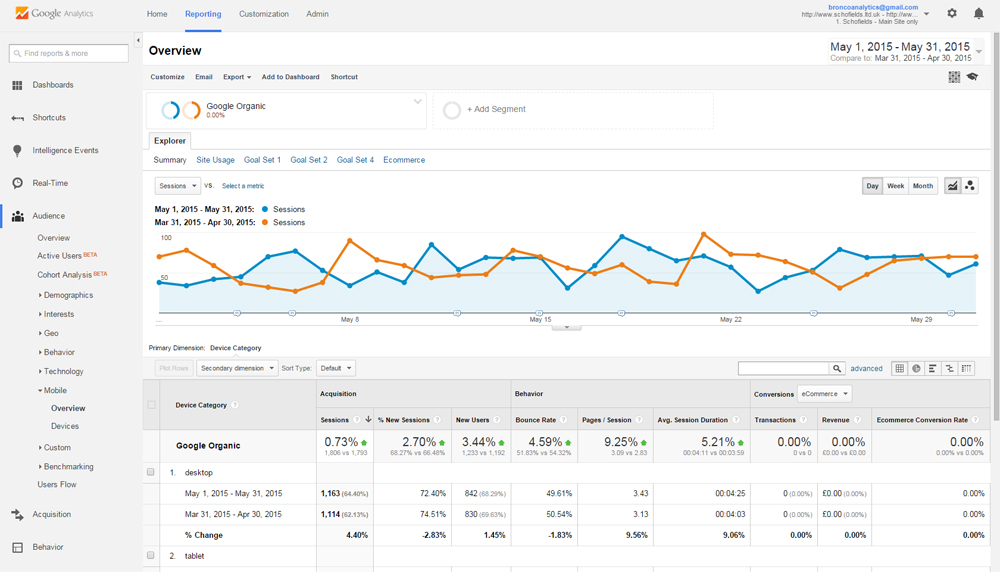Switch to the Goal Set 1 tab
This screenshot has height=573, width=1000.
pos(262,160)
